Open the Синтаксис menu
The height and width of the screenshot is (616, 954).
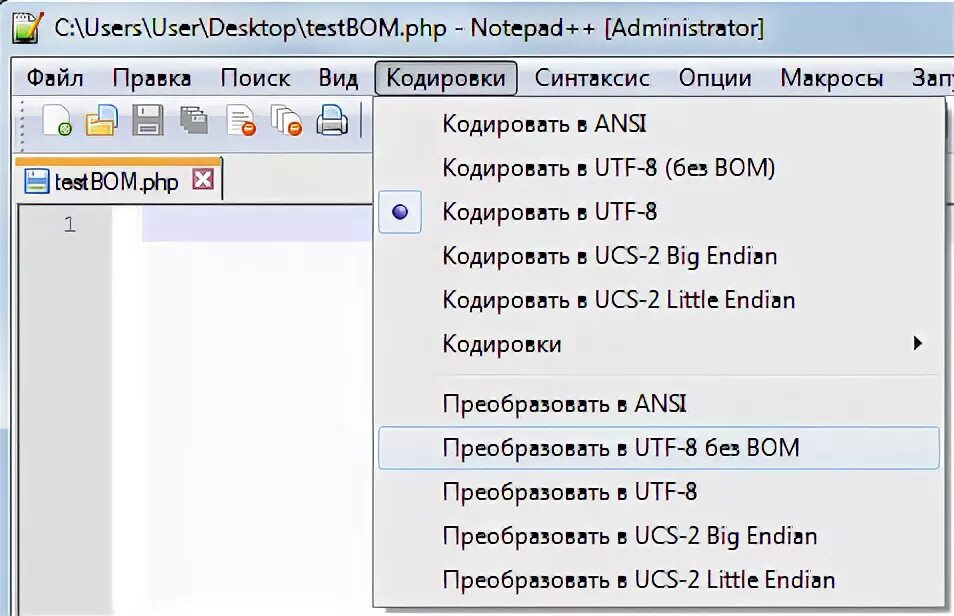point(592,79)
